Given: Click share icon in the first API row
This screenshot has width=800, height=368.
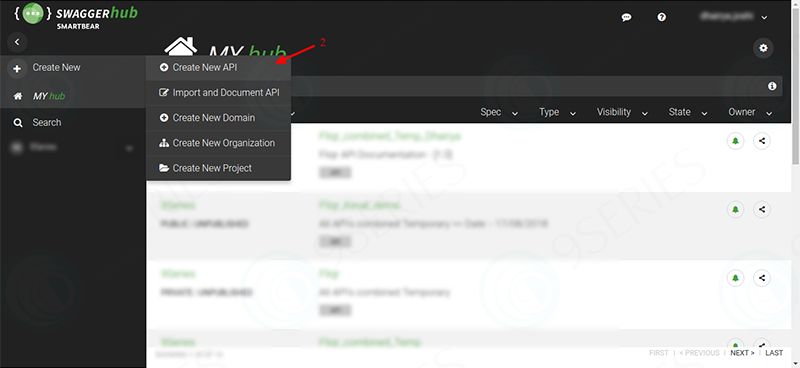Looking at the screenshot, I should 762,141.
